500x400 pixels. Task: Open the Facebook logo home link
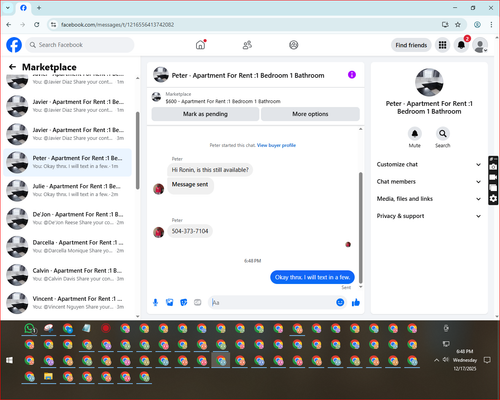click(14, 45)
